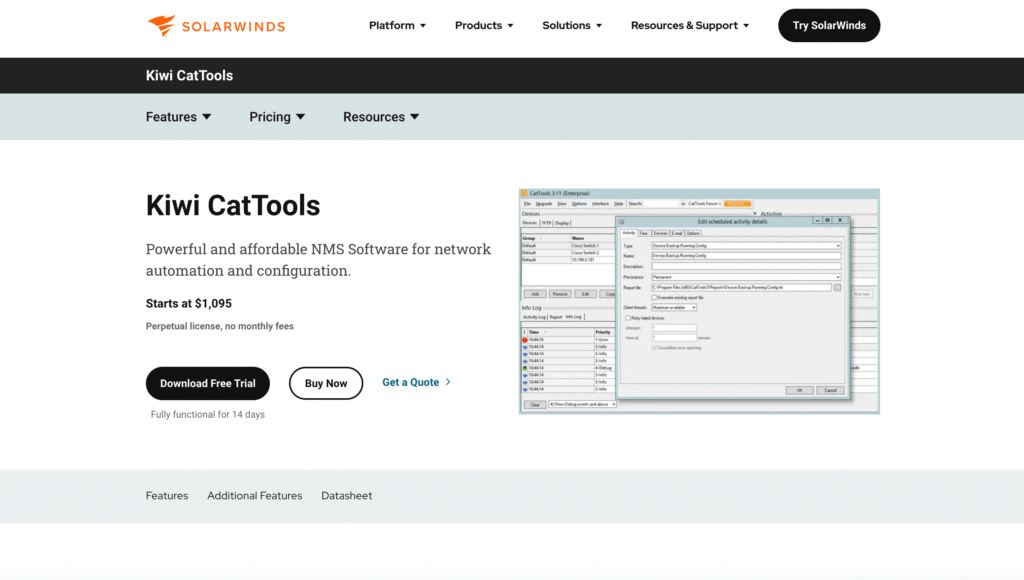Screen dimensions: 1024x580
Task: Click the SolarWinds logo
Action: point(216,25)
